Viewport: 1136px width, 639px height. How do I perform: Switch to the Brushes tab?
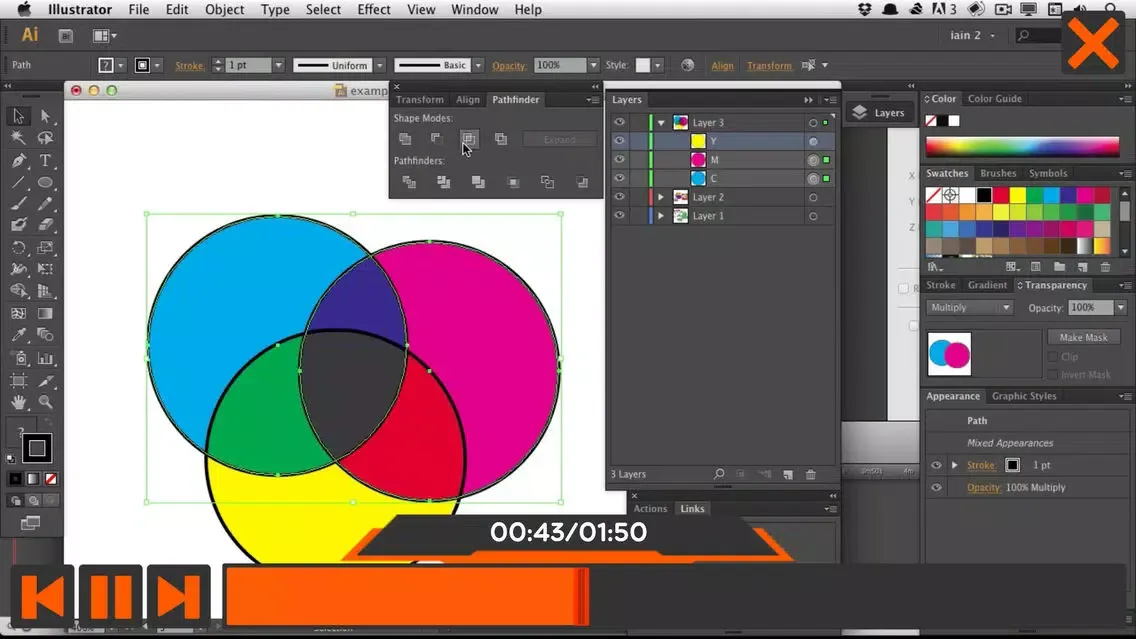click(x=998, y=173)
